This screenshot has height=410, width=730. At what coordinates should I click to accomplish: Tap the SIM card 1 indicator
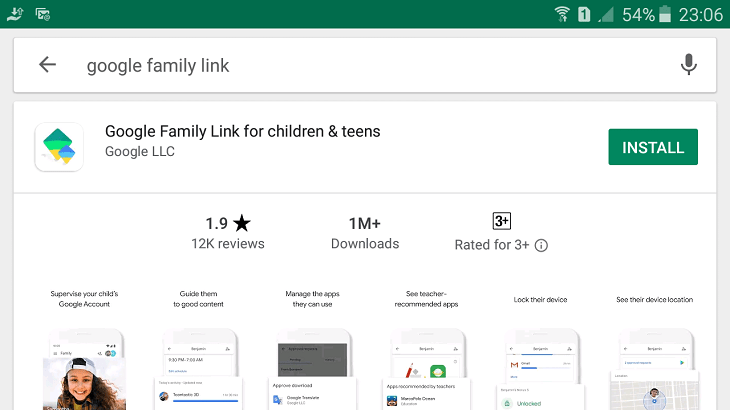pos(584,14)
